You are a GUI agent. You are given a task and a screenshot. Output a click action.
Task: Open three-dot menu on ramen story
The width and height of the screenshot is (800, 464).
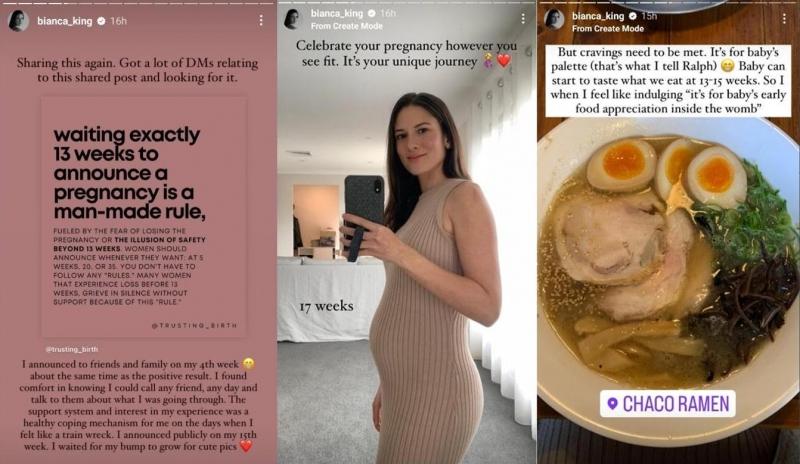(784, 19)
